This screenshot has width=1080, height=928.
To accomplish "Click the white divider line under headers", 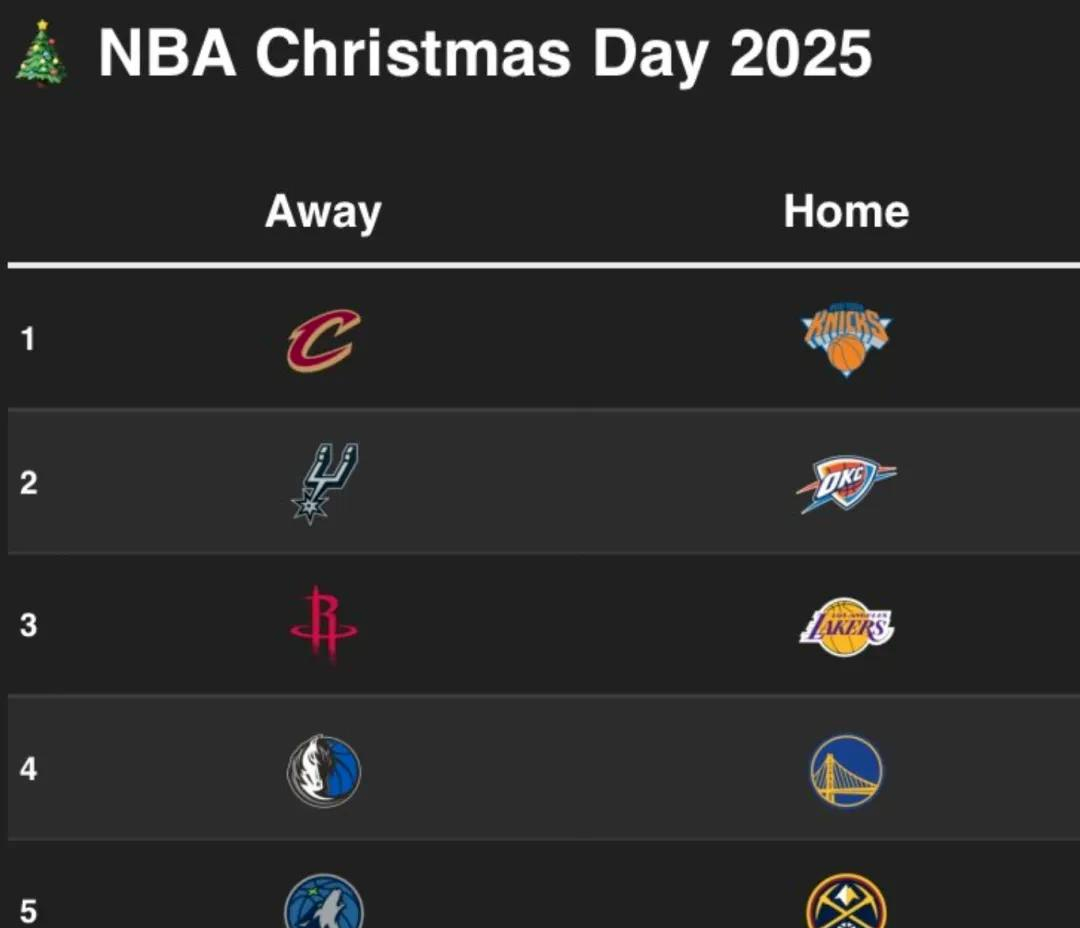I will click(543, 265).
